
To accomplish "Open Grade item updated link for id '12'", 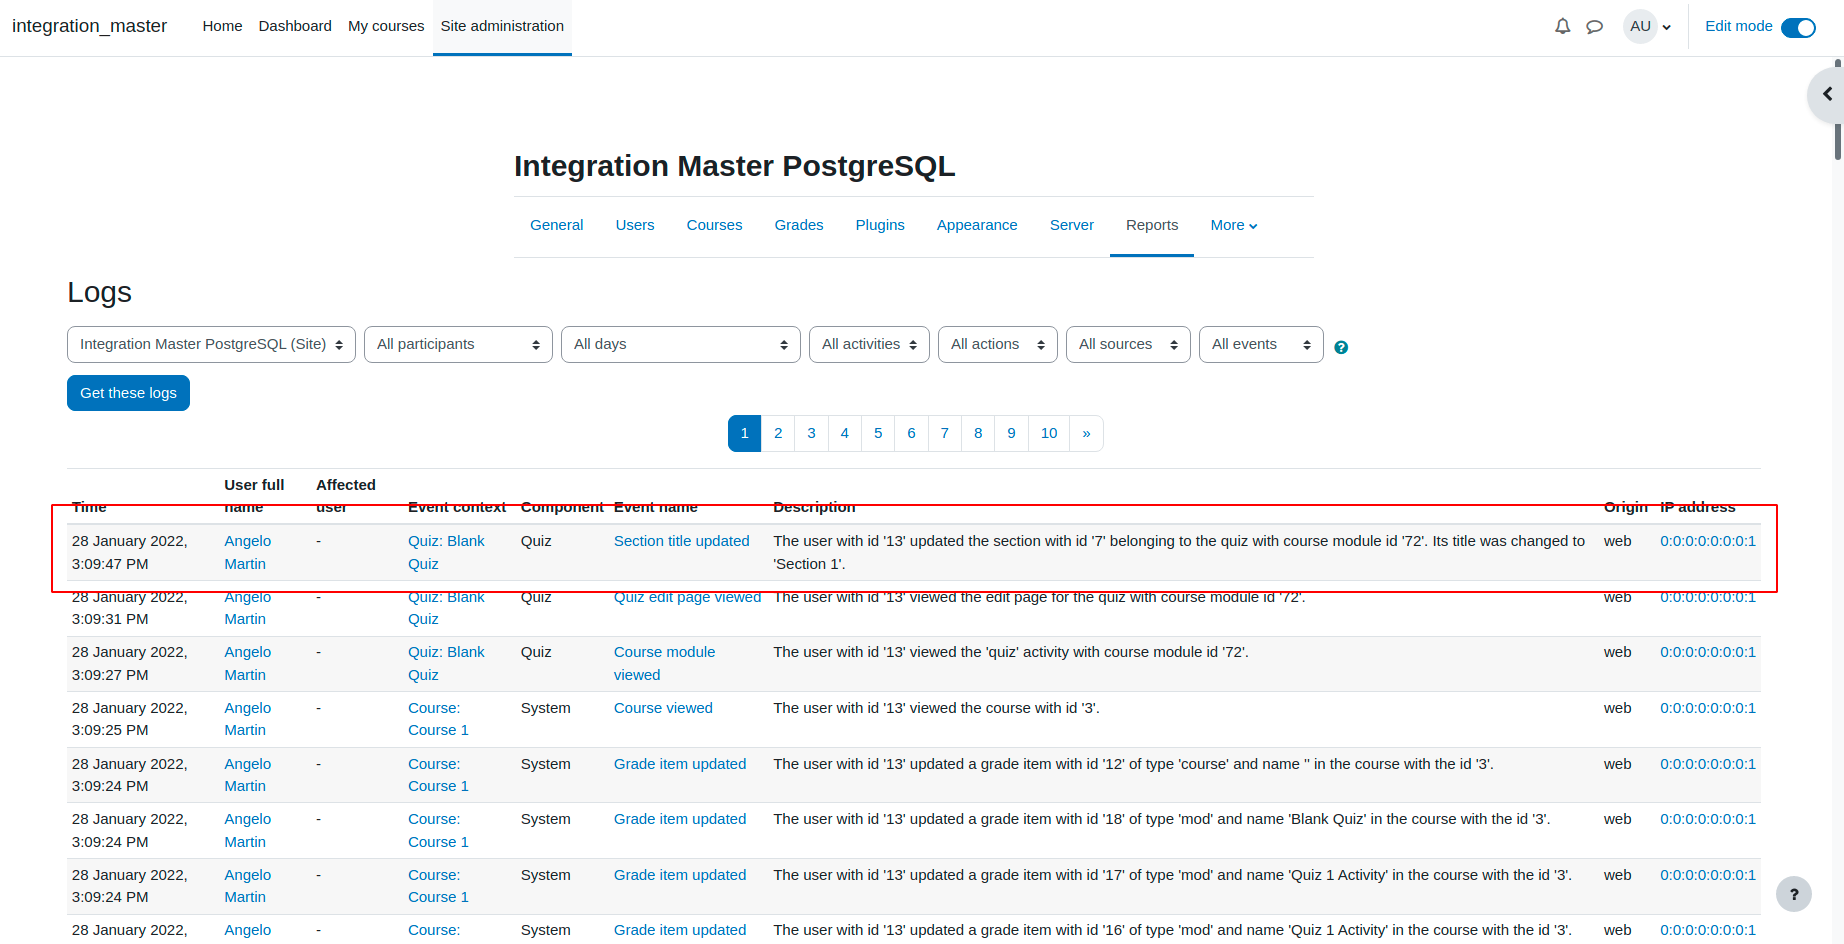I will point(680,764).
